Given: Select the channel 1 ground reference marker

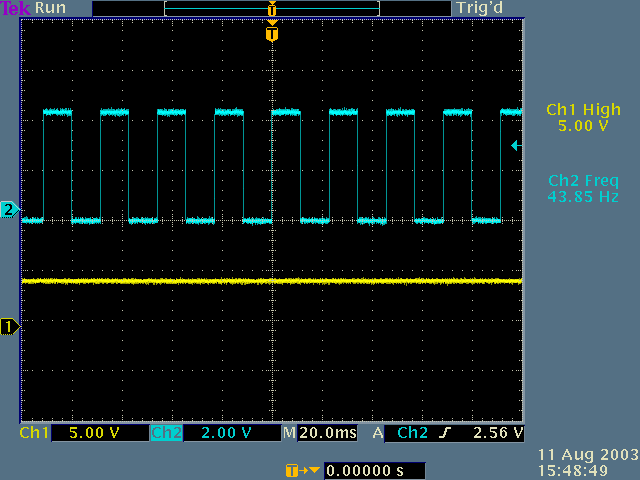Looking at the screenshot, I should point(9,327).
